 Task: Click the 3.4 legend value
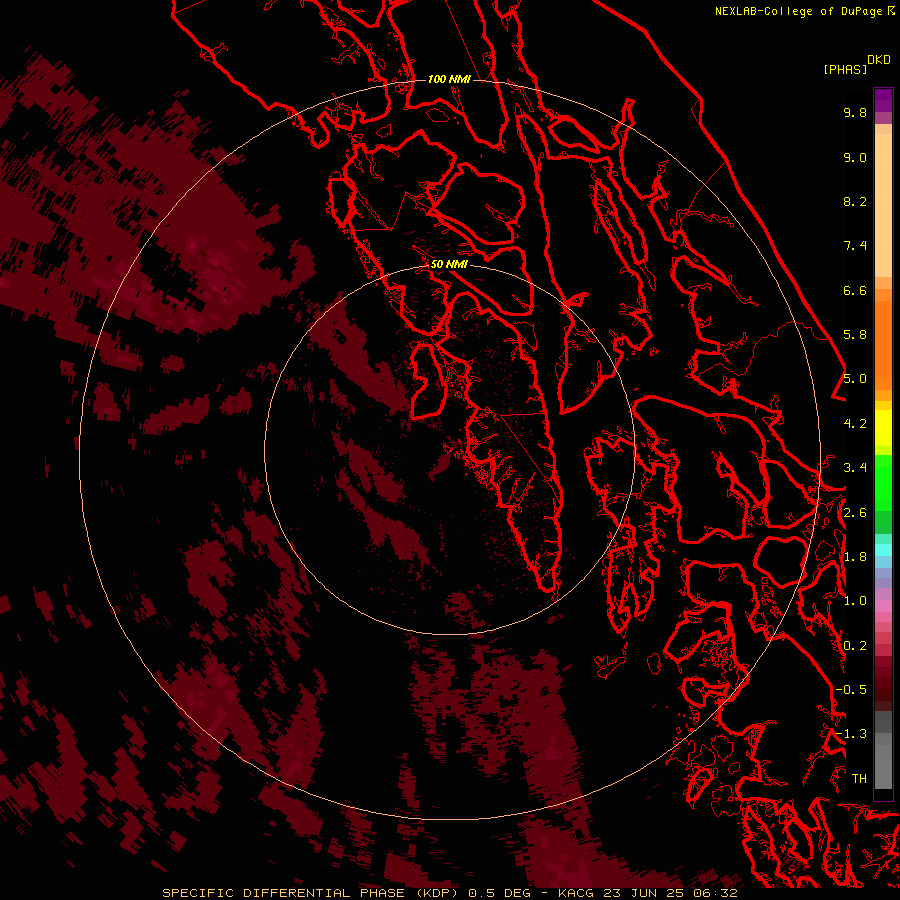(855, 468)
